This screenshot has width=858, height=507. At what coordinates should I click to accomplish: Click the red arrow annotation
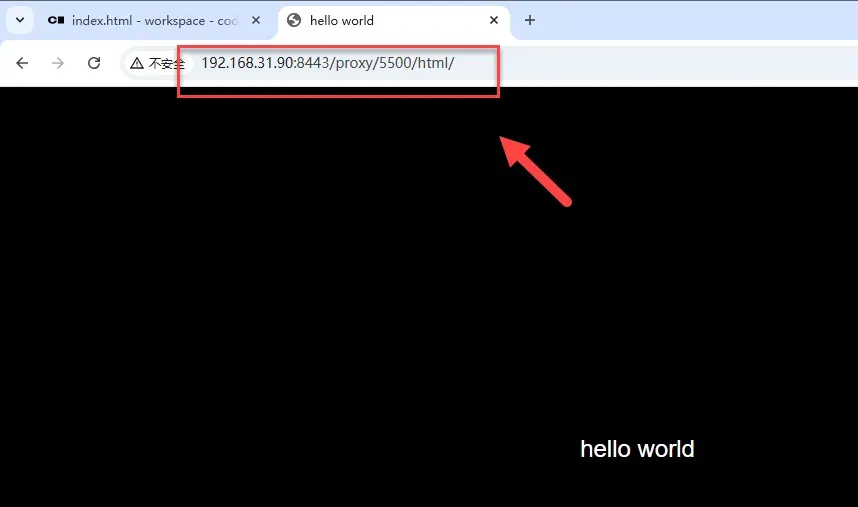point(535,171)
